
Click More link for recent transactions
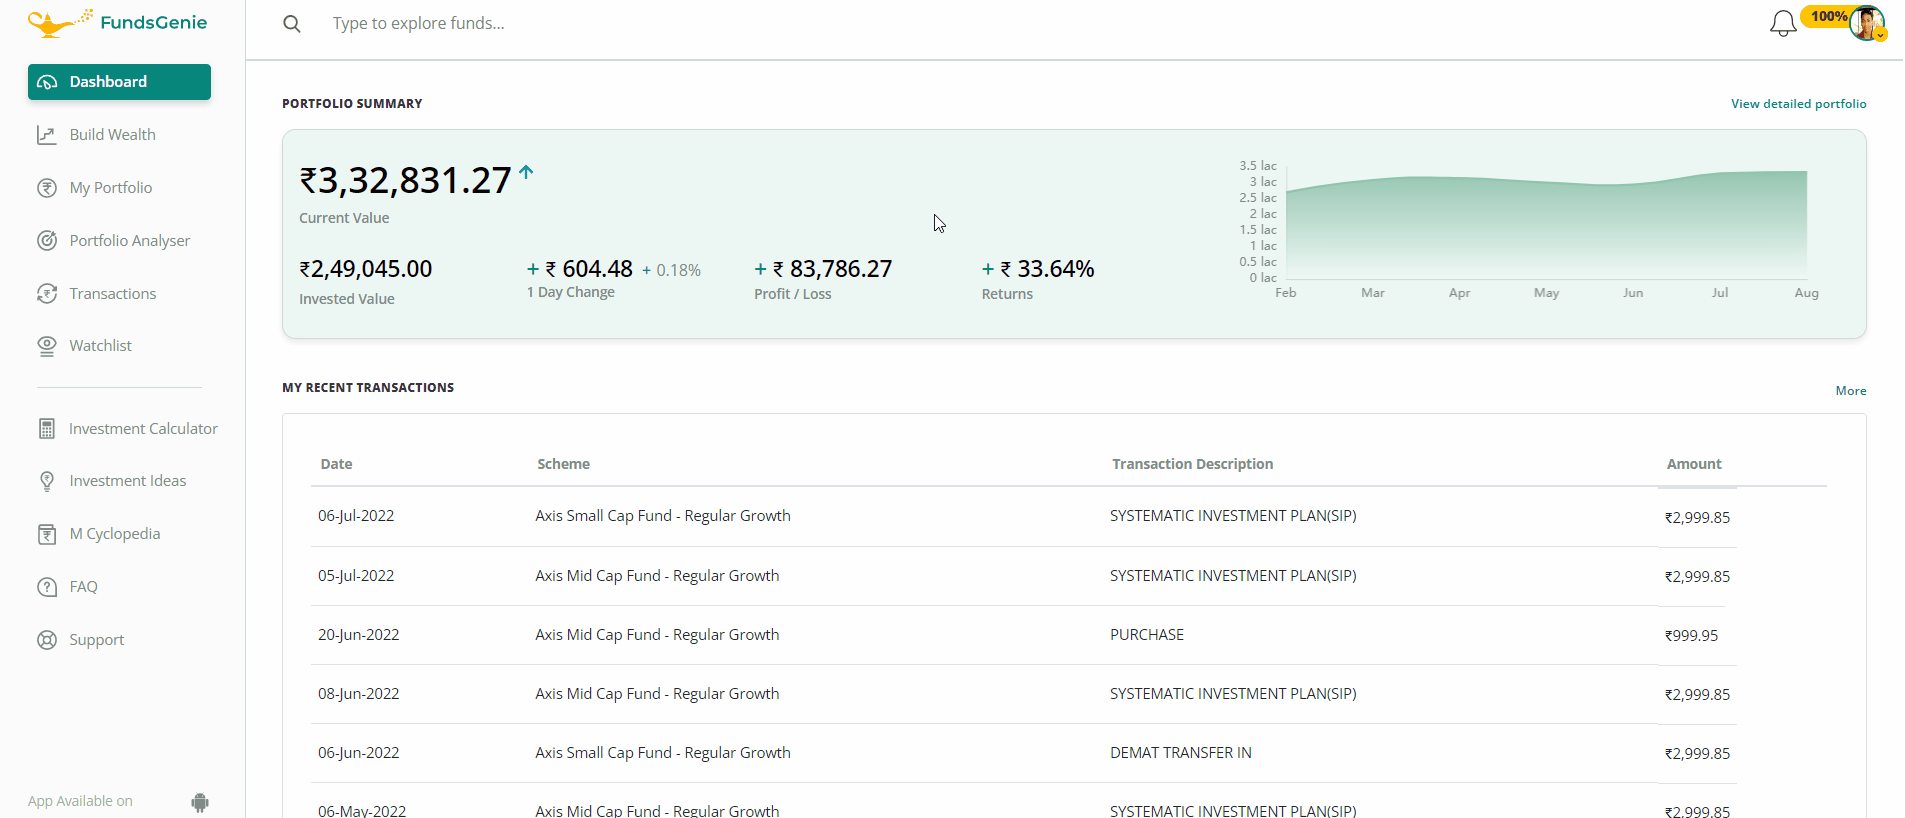point(1851,391)
